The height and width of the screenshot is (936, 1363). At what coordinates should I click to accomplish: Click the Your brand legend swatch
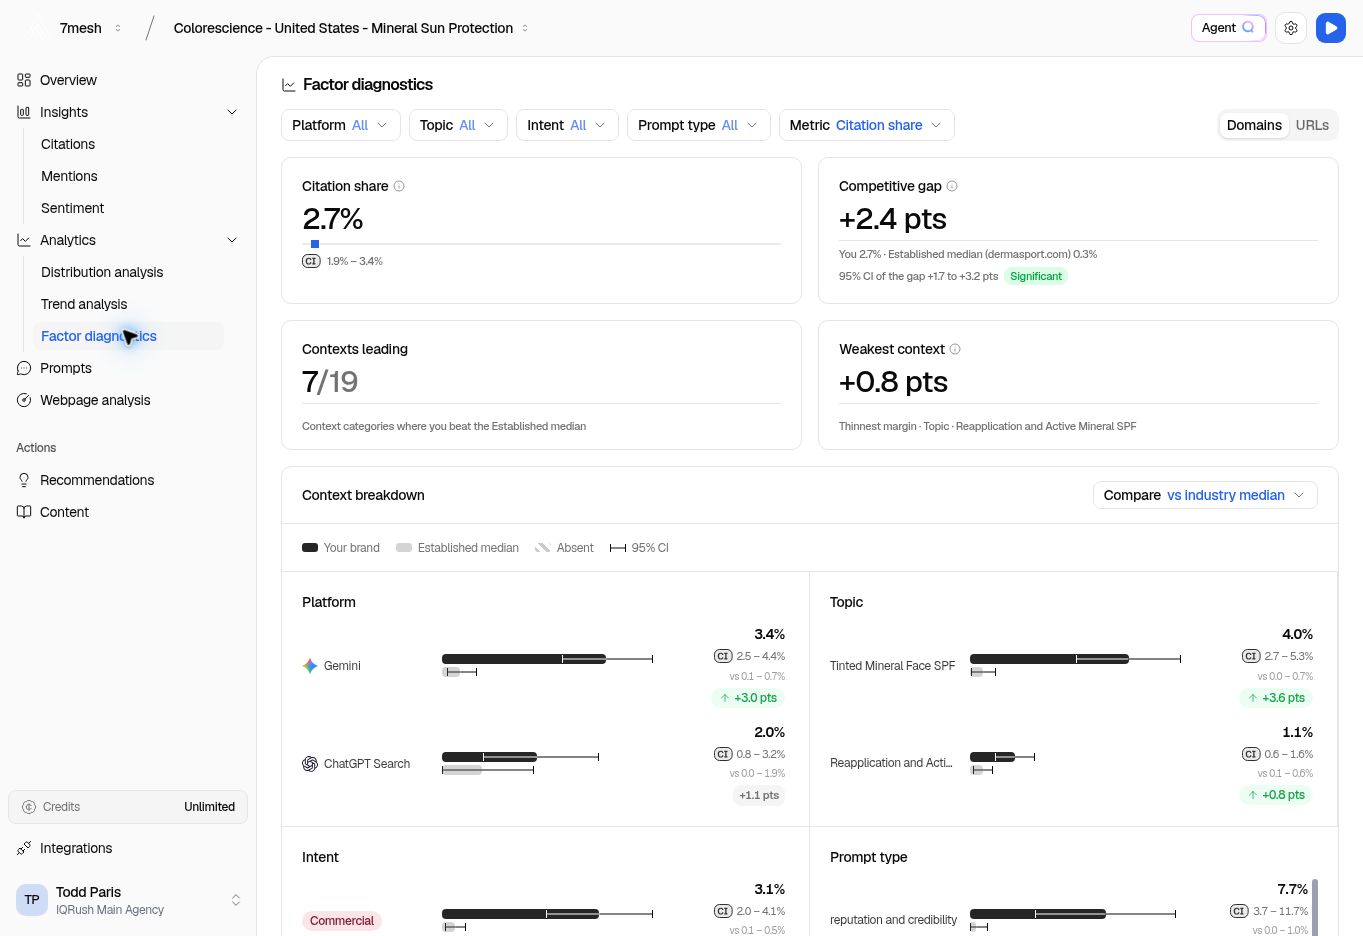310,548
